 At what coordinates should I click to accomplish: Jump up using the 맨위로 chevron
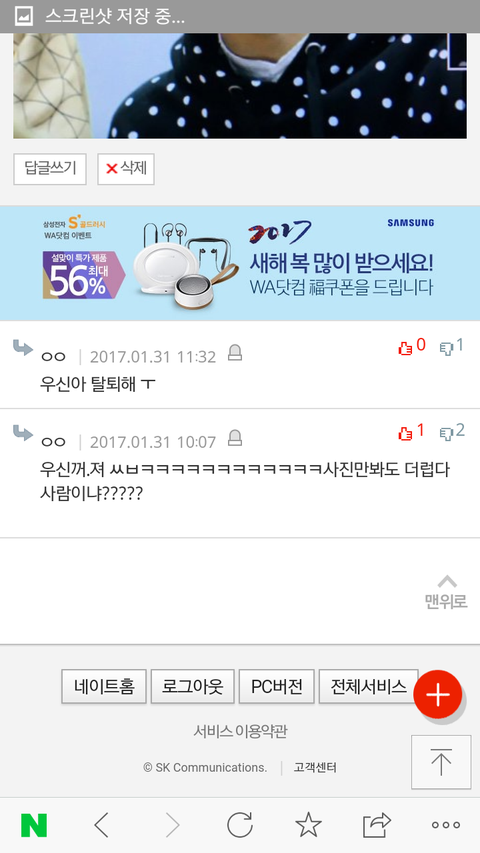tap(446, 592)
